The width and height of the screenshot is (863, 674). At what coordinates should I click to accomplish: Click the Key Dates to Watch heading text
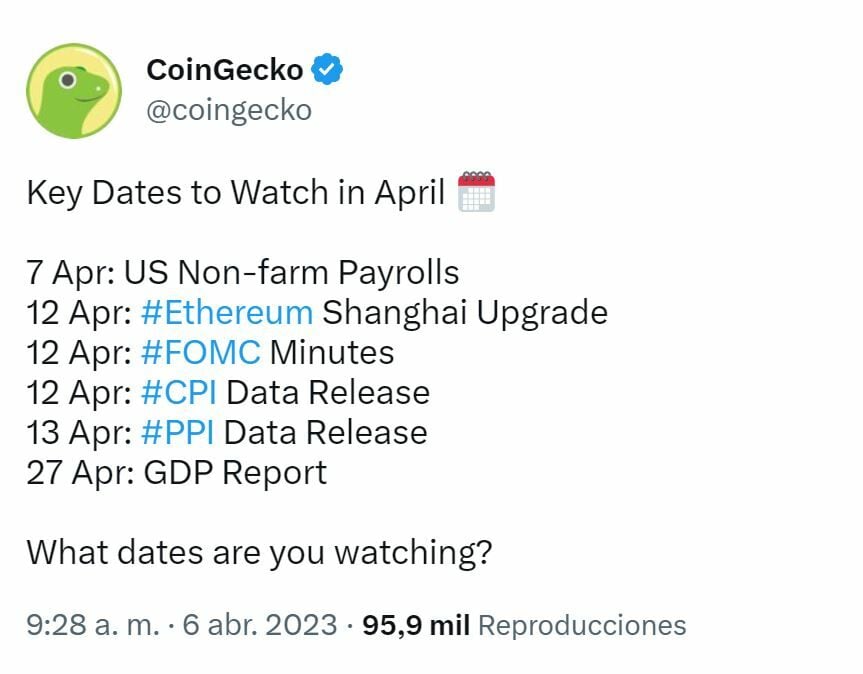pyautogui.click(x=236, y=192)
